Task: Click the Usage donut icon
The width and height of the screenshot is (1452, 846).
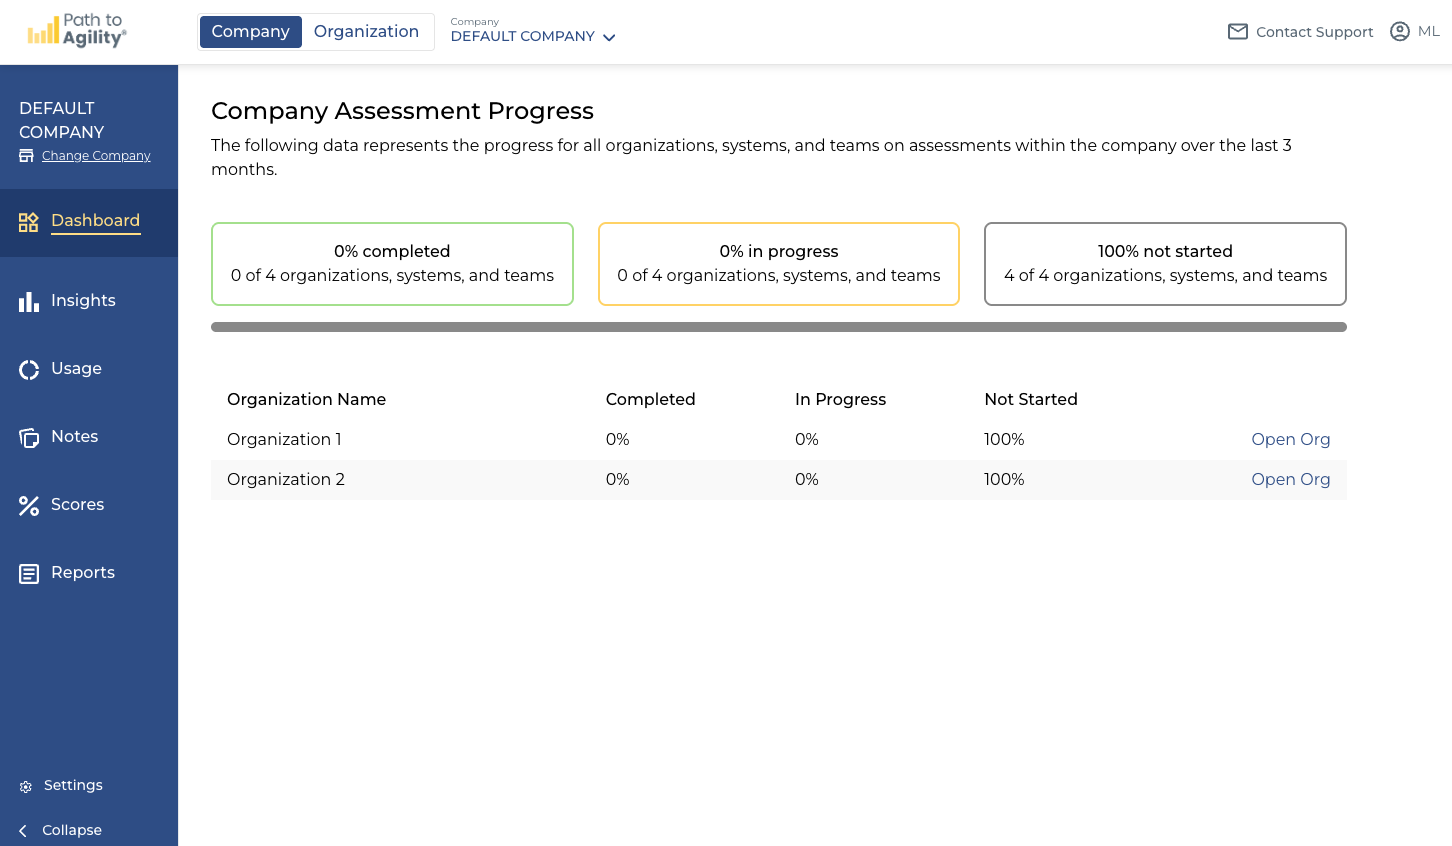Action: point(29,370)
